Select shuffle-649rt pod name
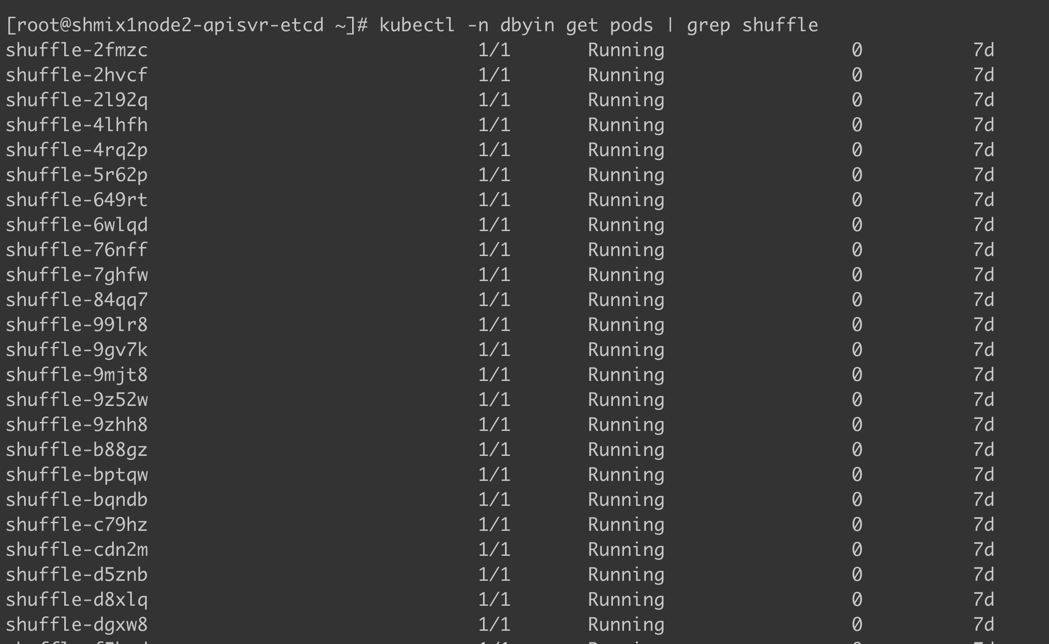This screenshot has width=1049, height=644. point(77,200)
